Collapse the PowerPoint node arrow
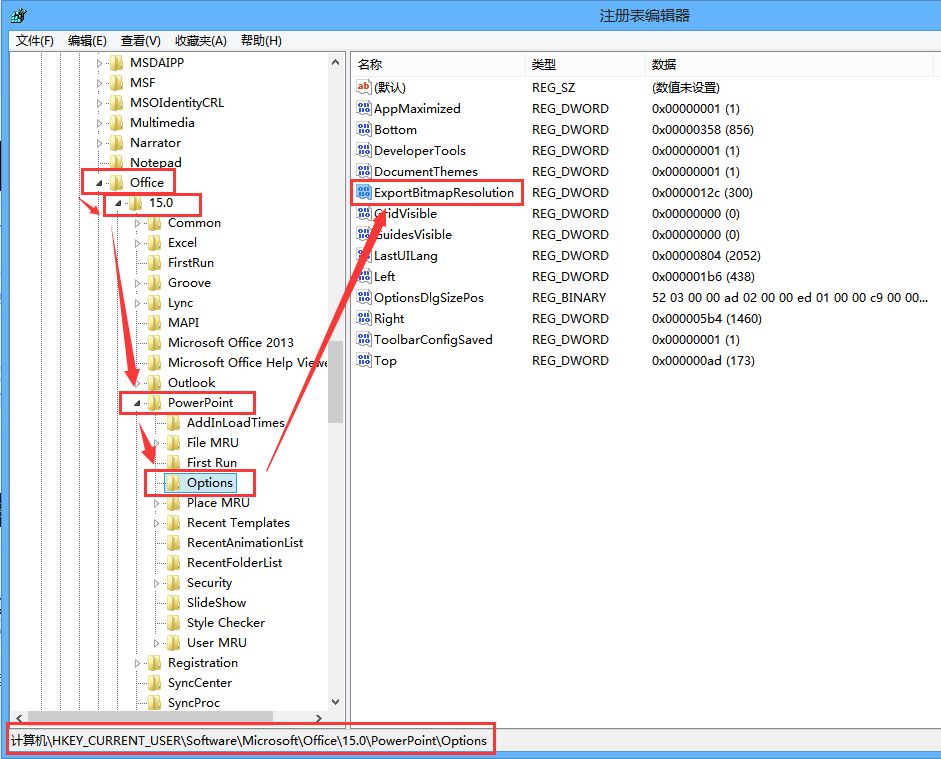The height and width of the screenshot is (759, 941). point(137,403)
